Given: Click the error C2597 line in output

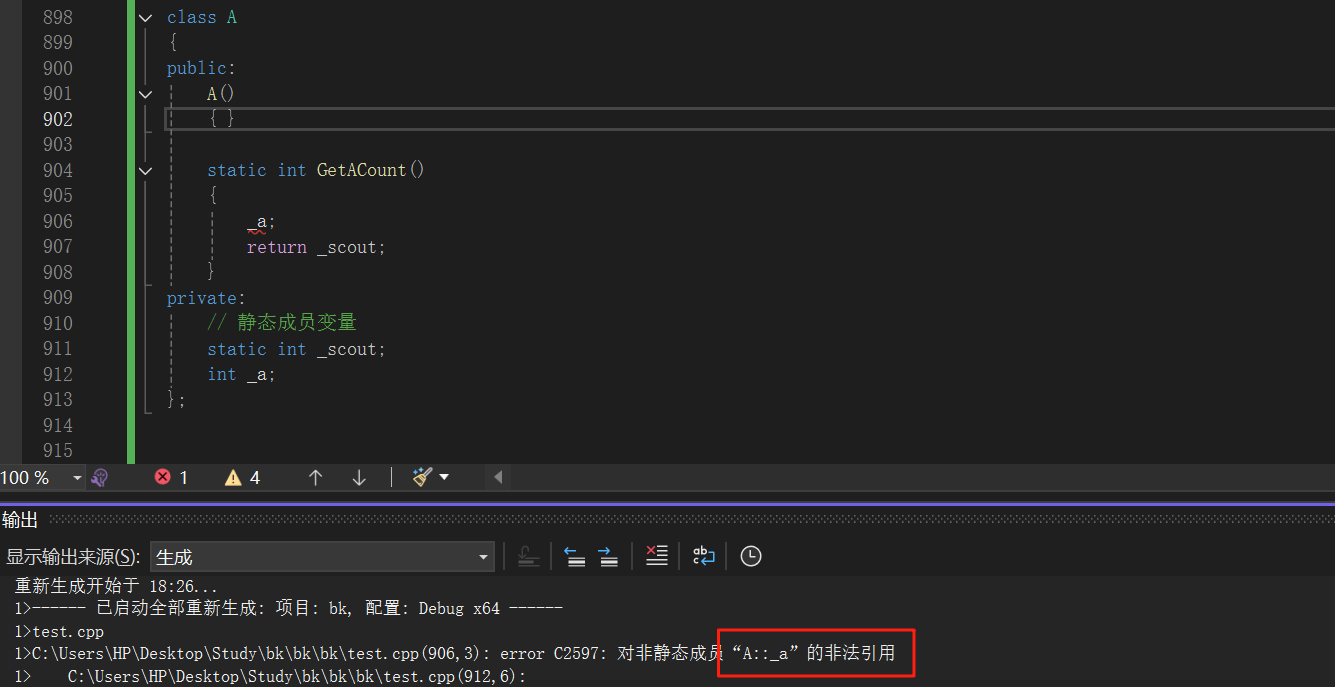Looking at the screenshot, I should [455, 654].
